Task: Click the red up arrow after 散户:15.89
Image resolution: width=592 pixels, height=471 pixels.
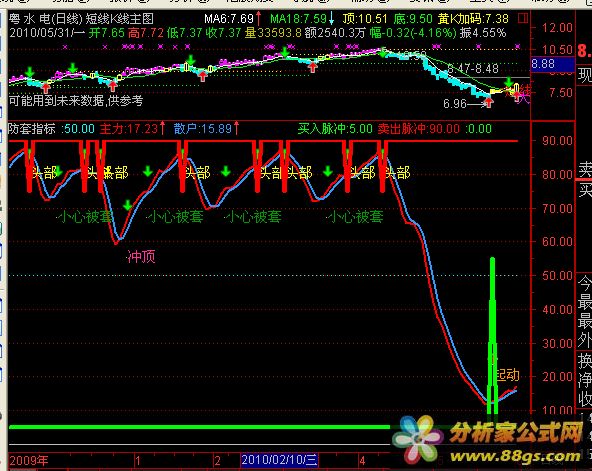Action: pos(236,128)
